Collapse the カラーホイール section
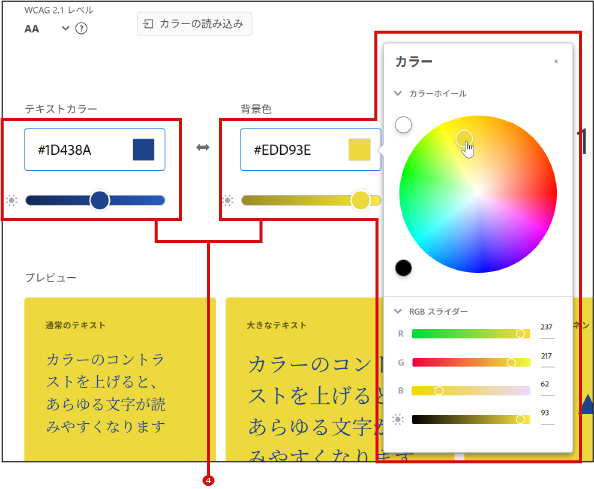This screenshot has width=594, height=489. click(x=398, y=93)
